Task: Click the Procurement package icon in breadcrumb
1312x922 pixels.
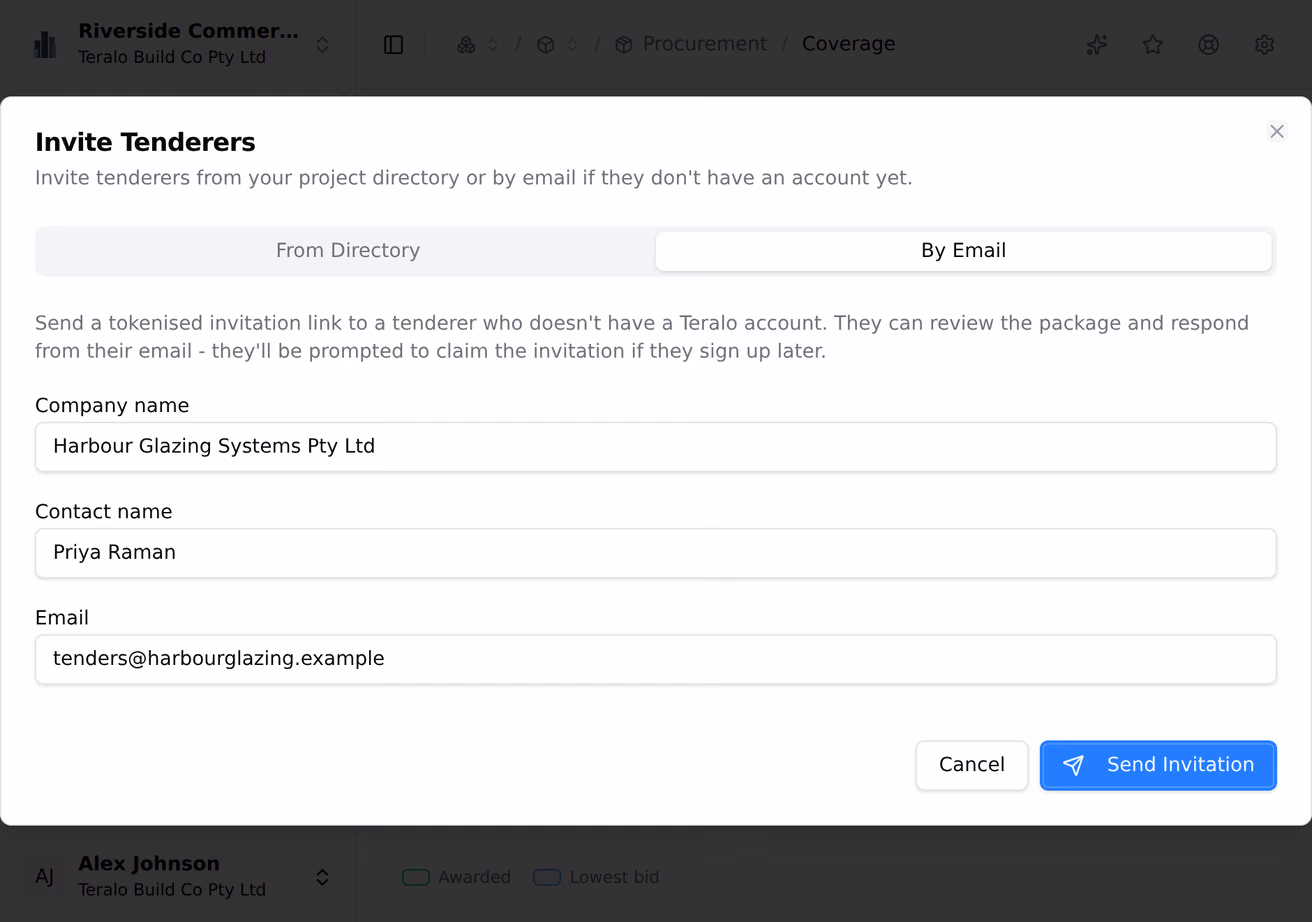Action: pyautogui.click(x=624, y=45)
